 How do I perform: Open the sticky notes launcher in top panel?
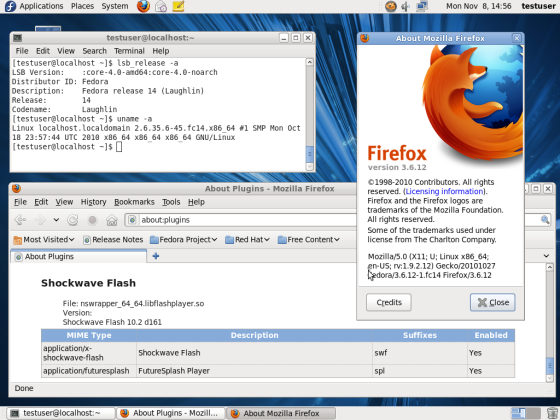pos(178,6)
